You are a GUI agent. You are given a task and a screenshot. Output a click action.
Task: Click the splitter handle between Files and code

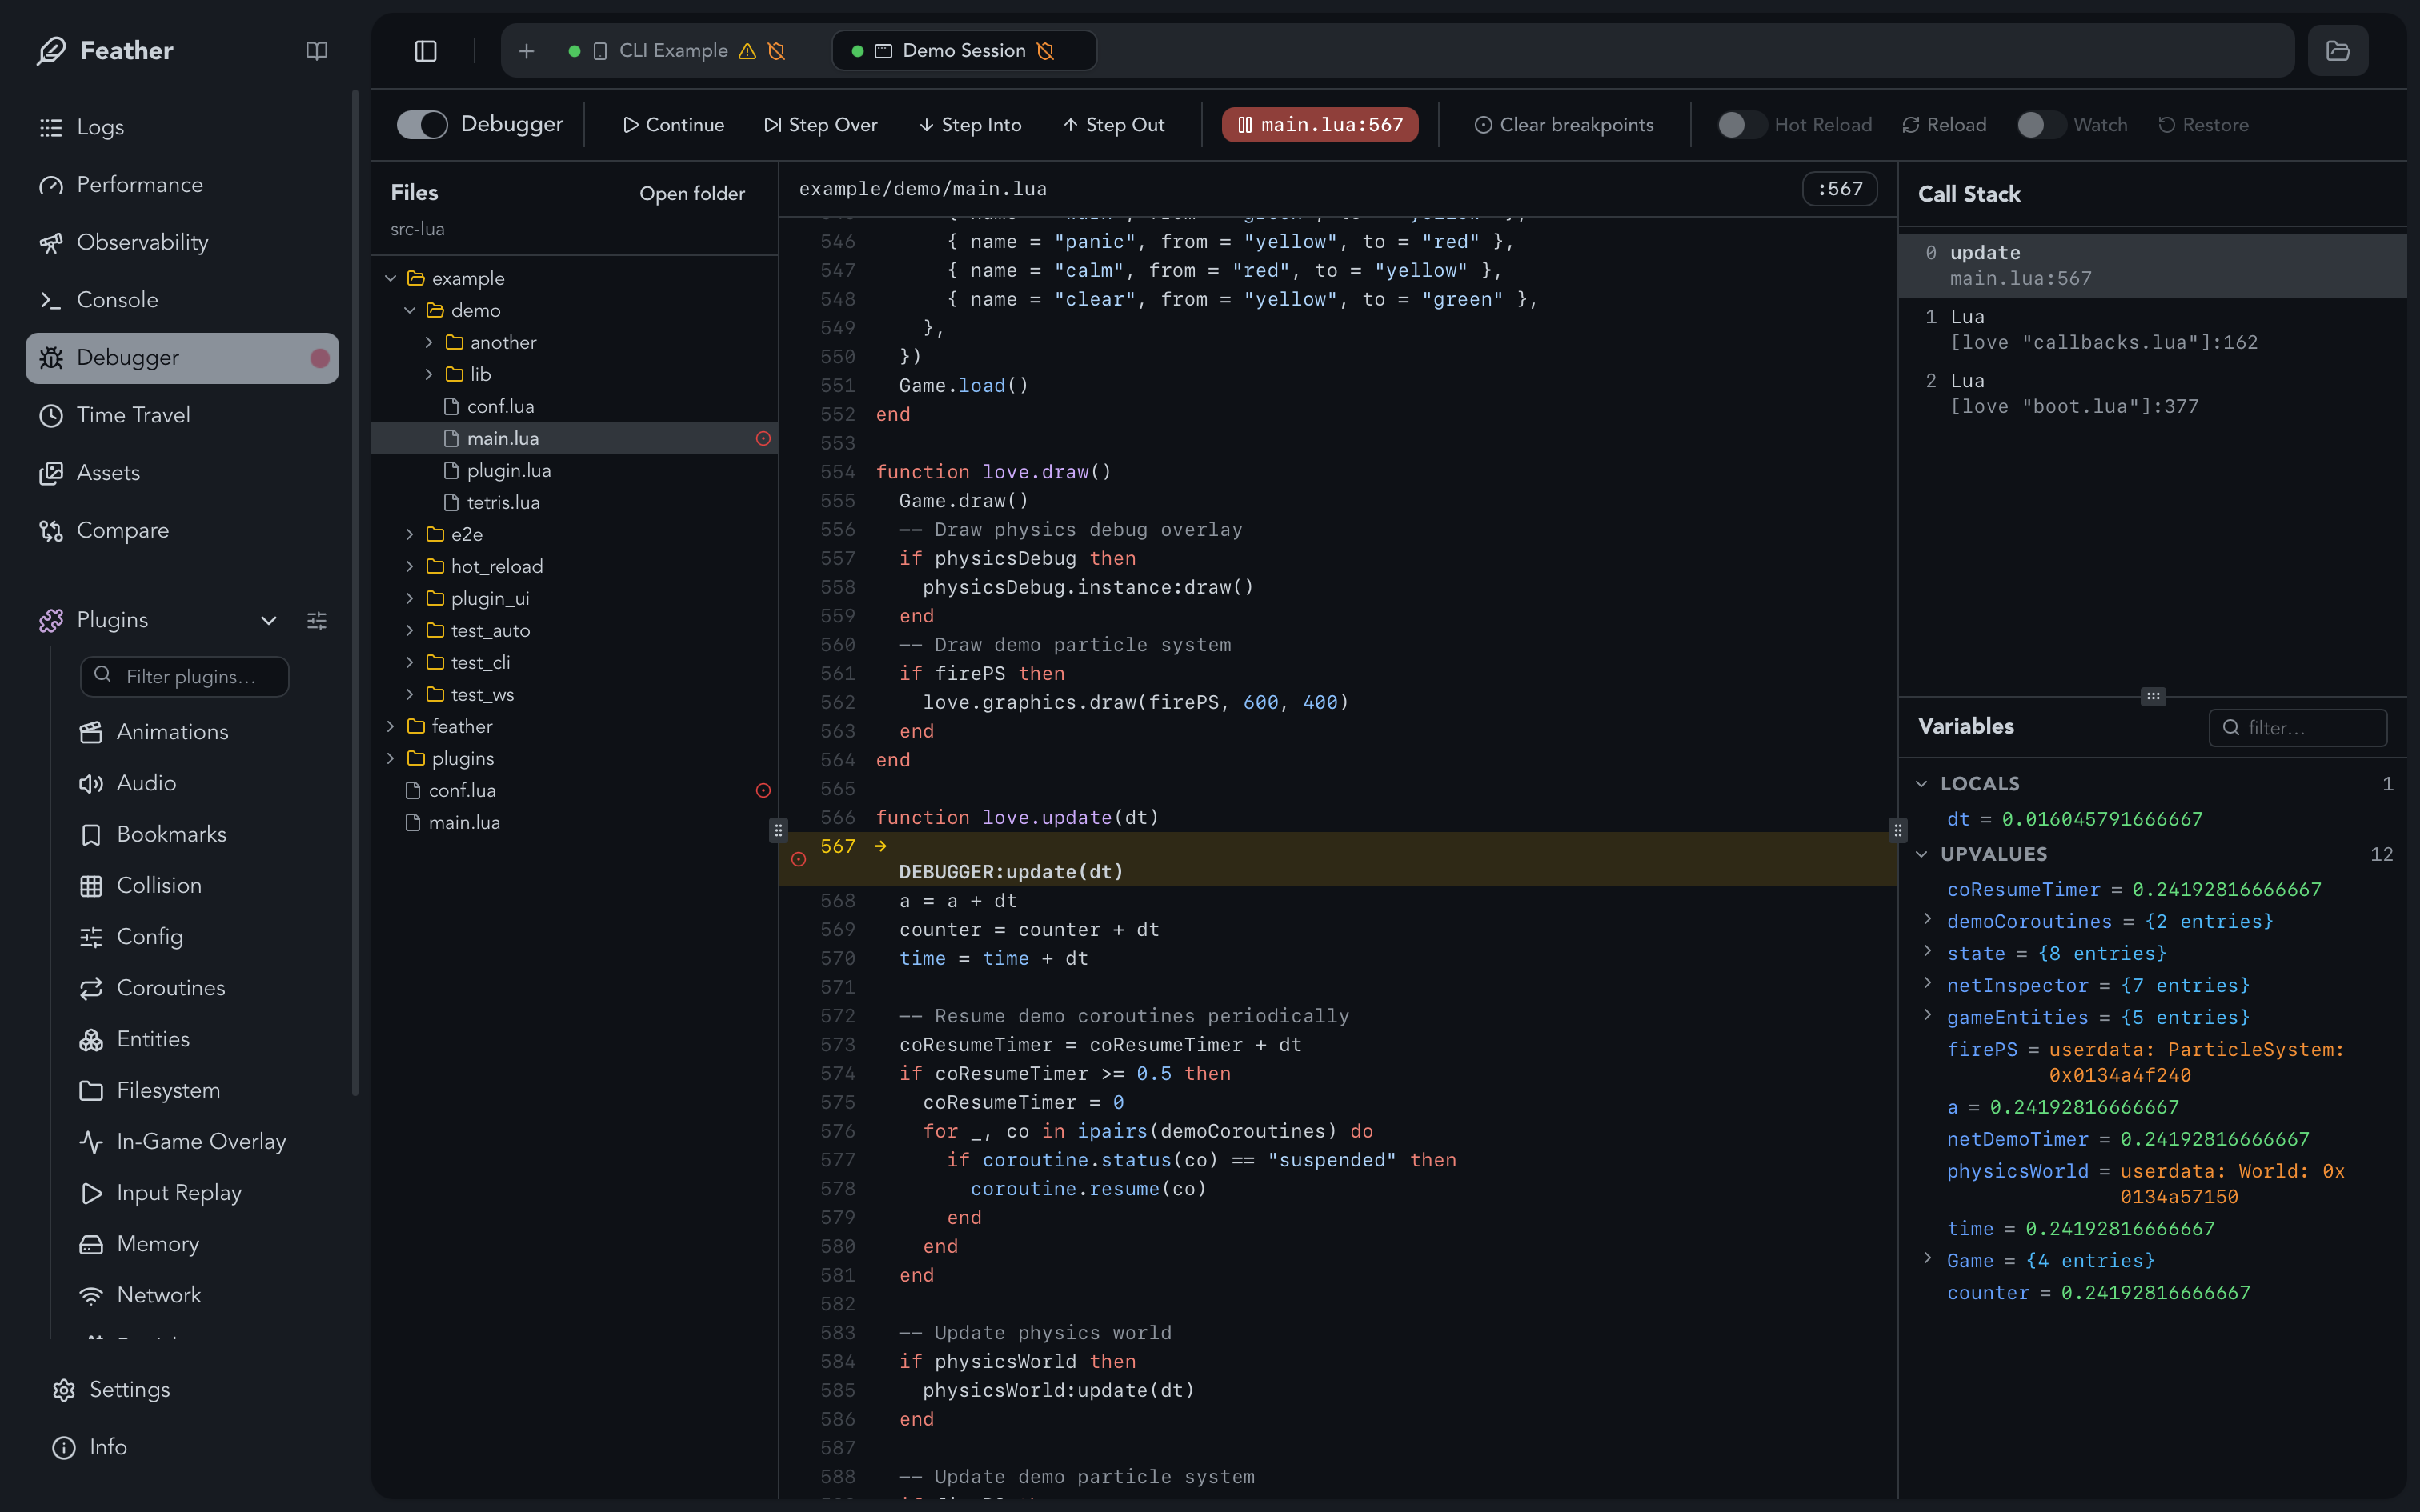click(x=778, y=830)
